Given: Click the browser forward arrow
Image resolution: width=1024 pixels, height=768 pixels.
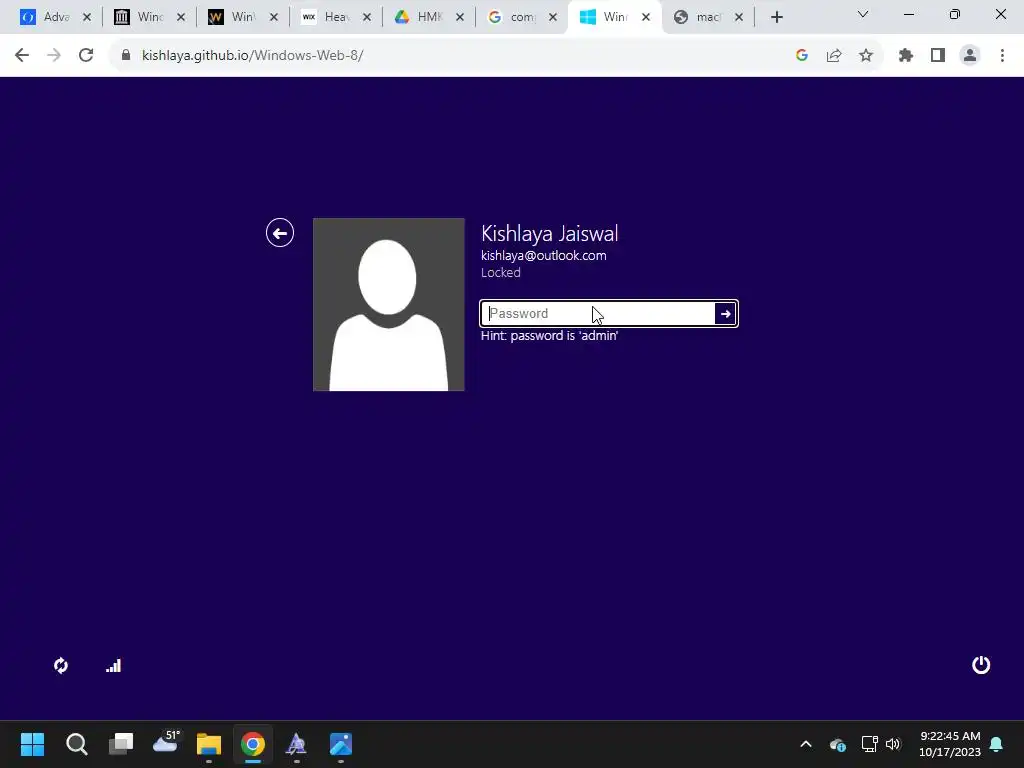Looking at the screenshot, I should [x=54, y=56].
